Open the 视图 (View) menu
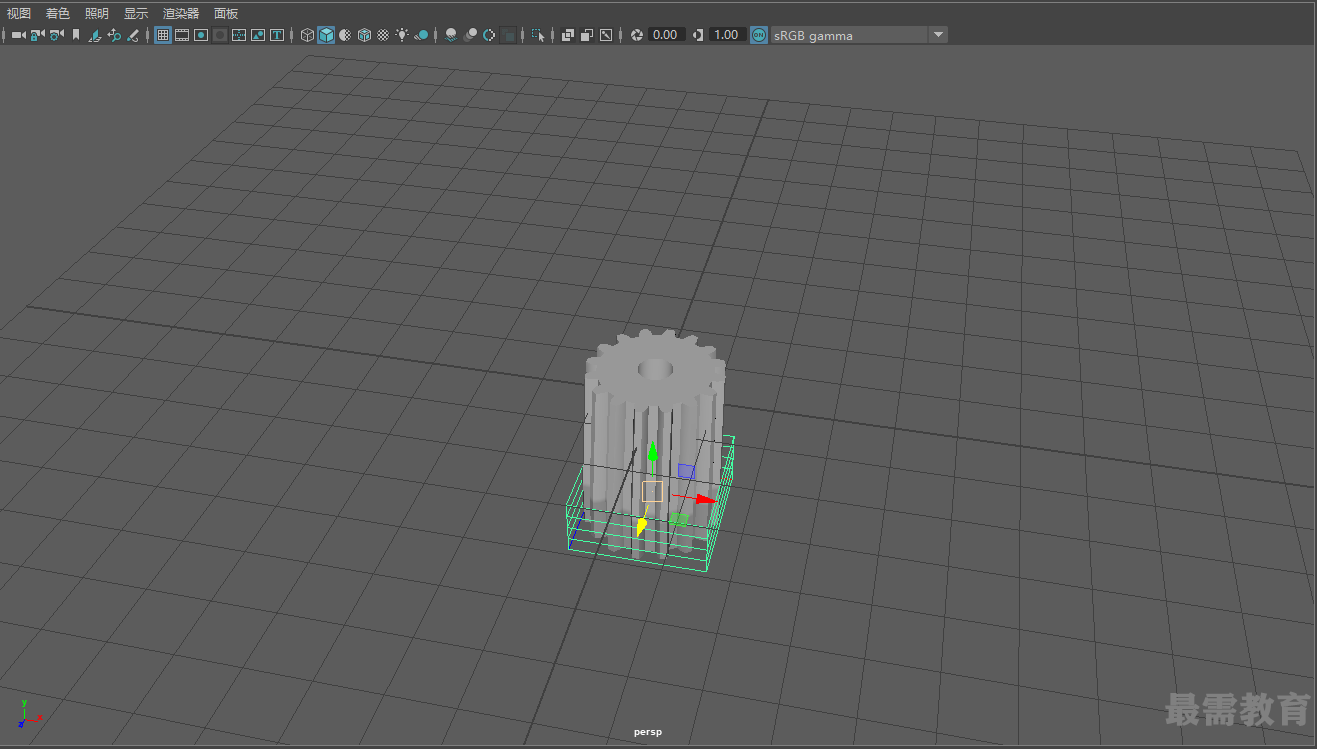Image resolution: width=1317 pixels, height=749 pixels. [19, 14]
